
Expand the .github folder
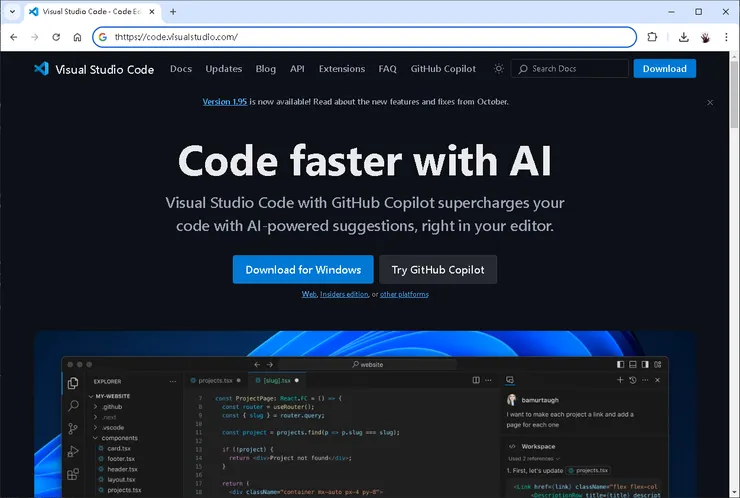coord(95,406)
